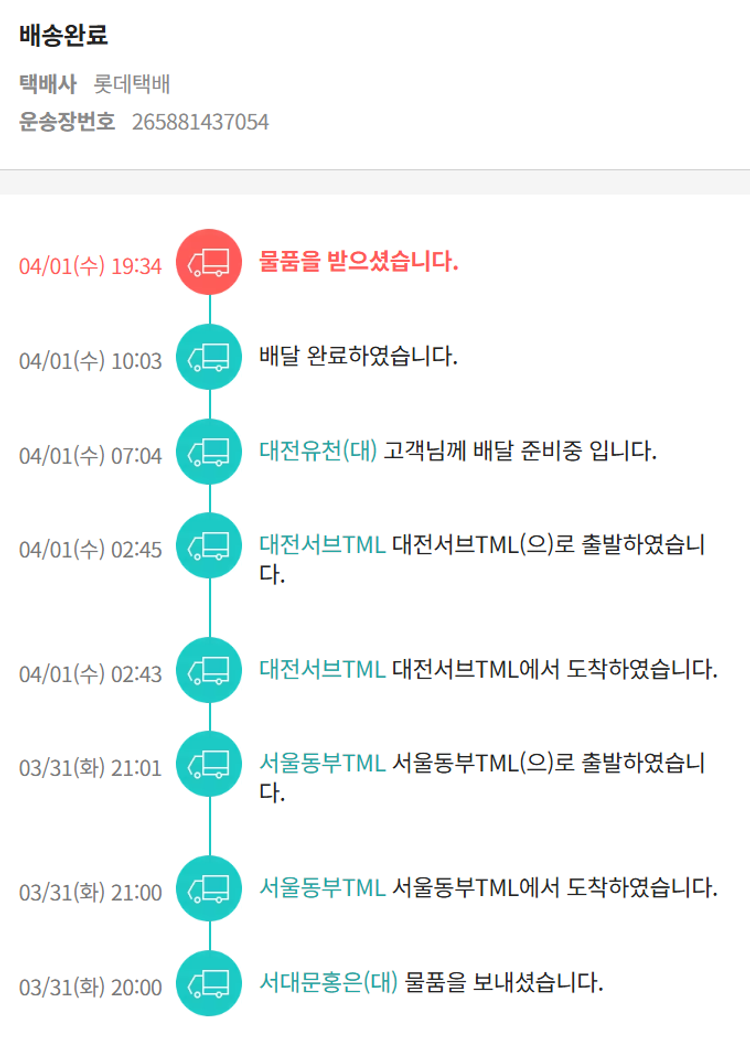Click the 물품을 받으셨습니다. status text

click(358, 262)
